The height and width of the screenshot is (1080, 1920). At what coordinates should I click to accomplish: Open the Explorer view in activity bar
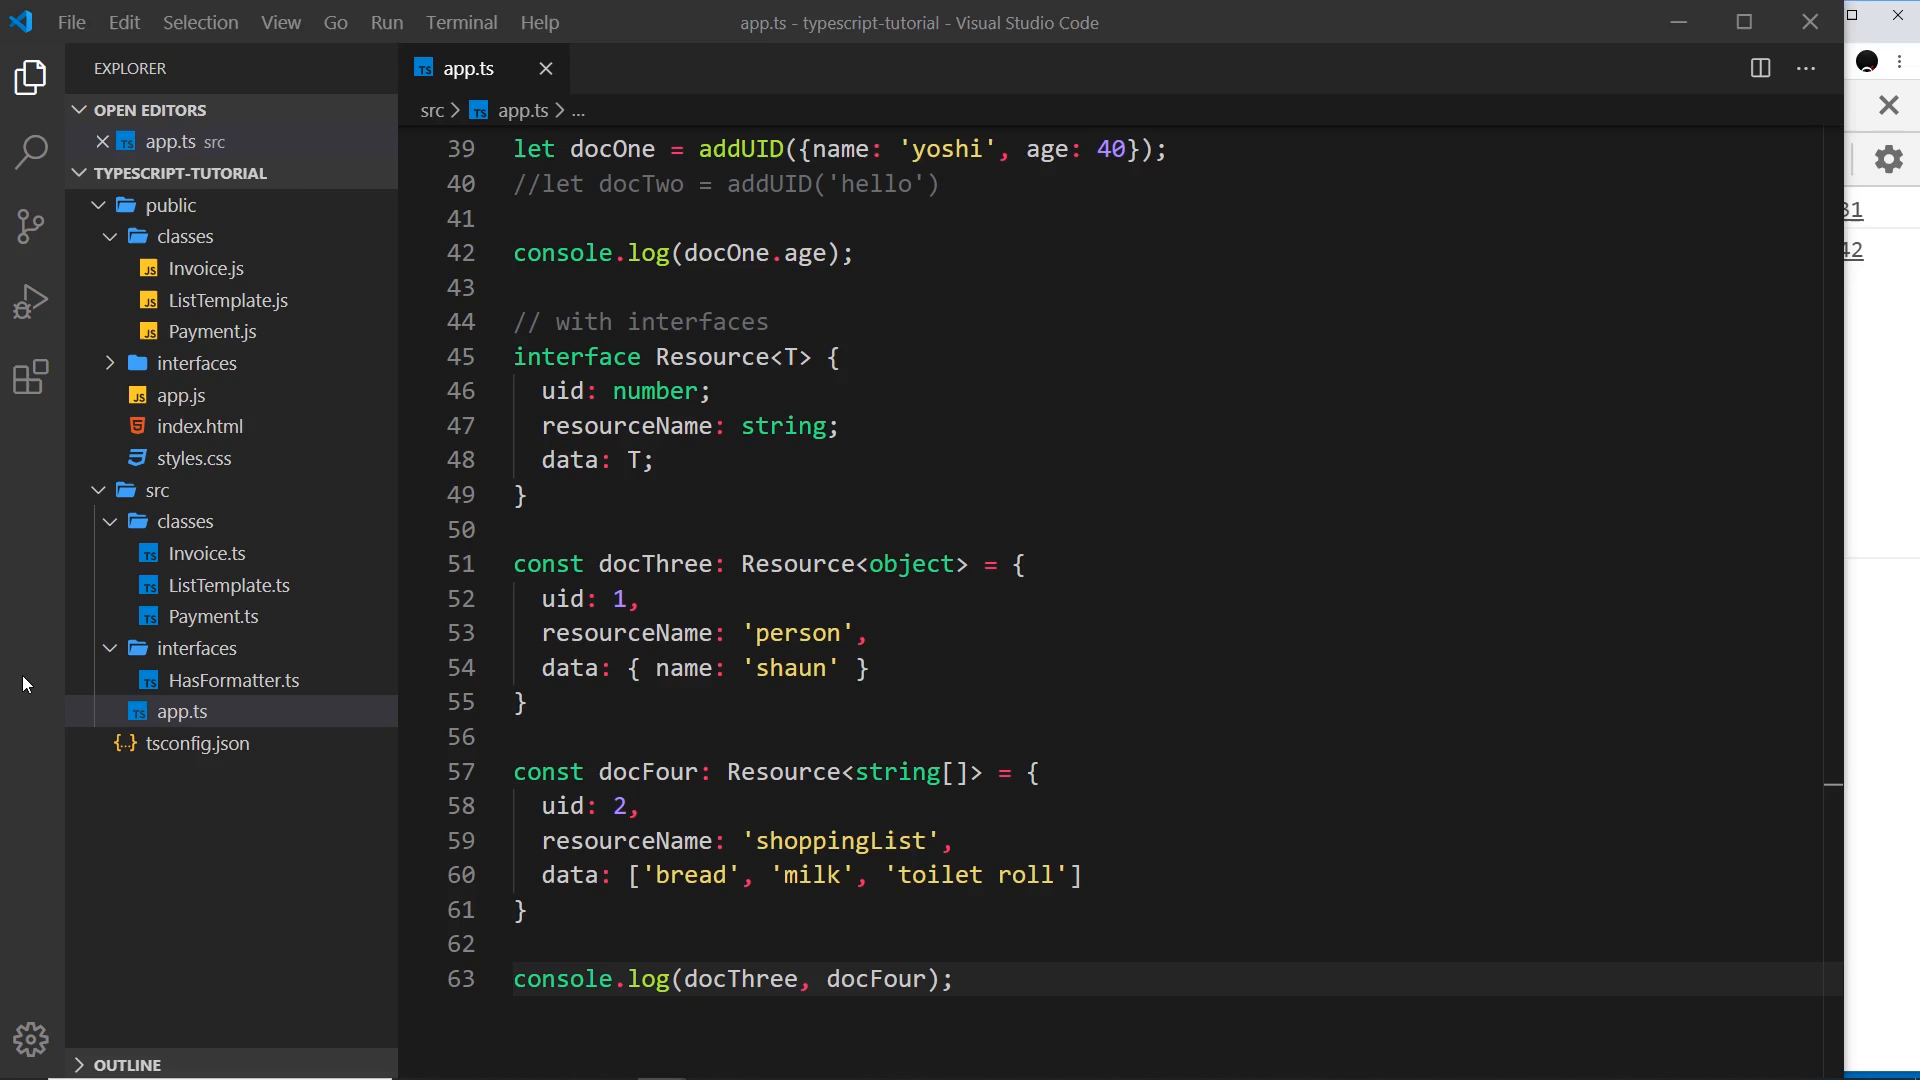[x=31, y=78]
